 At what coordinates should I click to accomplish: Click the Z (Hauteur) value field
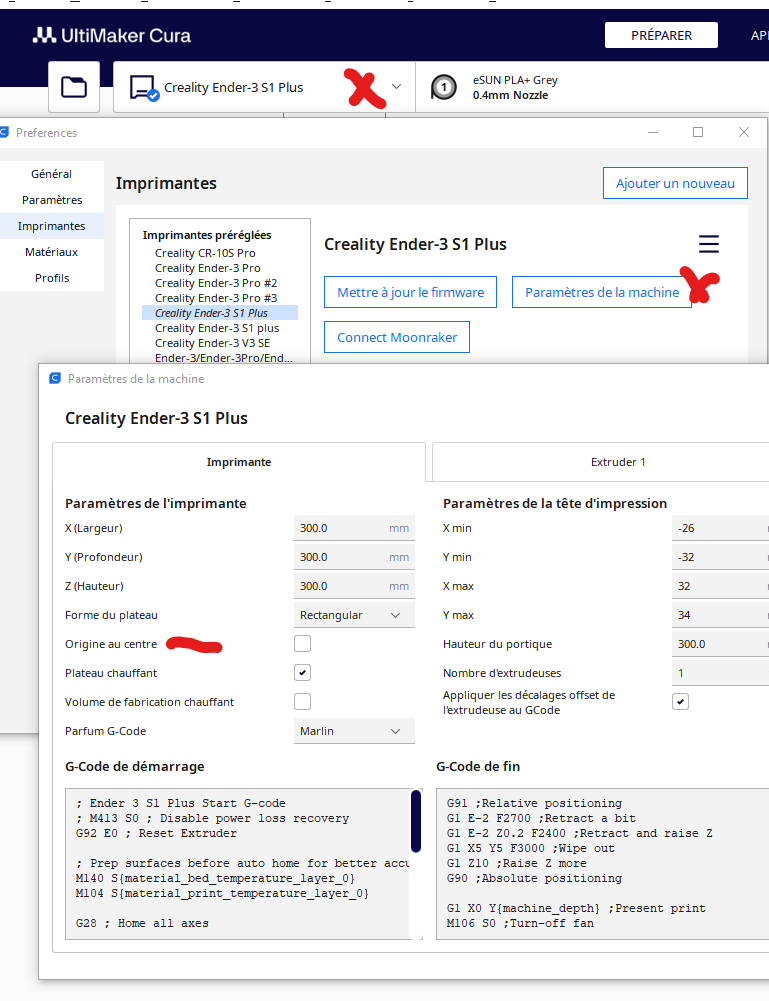click(354, 586)
